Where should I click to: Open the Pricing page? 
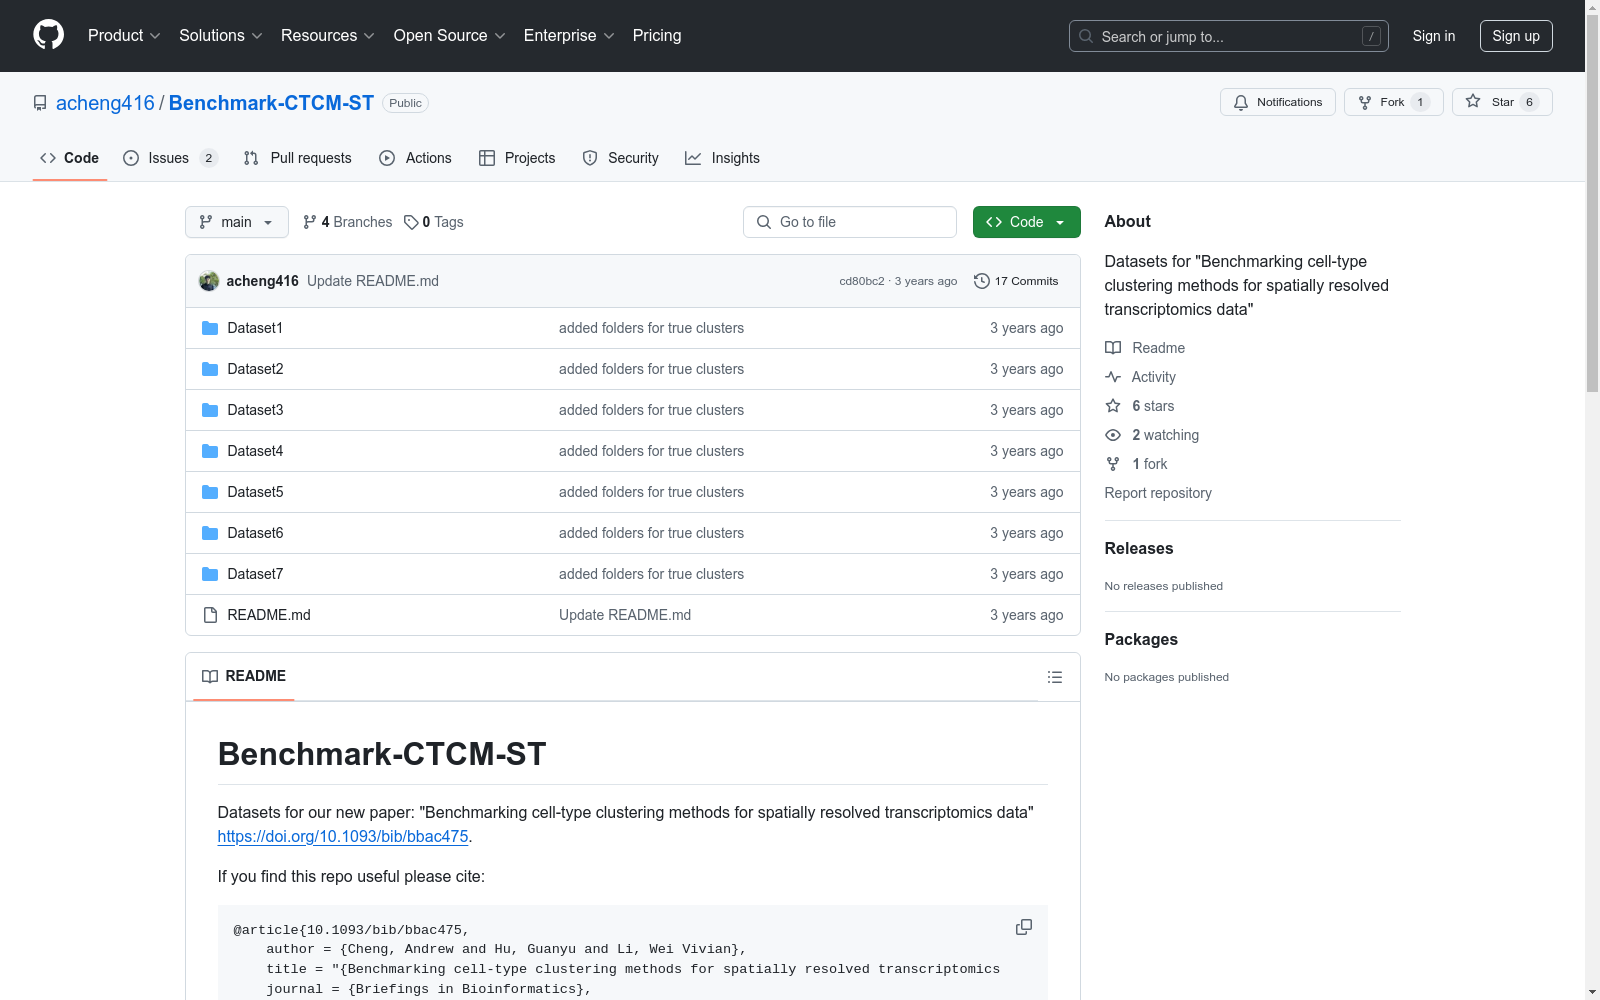click(657, 36)
